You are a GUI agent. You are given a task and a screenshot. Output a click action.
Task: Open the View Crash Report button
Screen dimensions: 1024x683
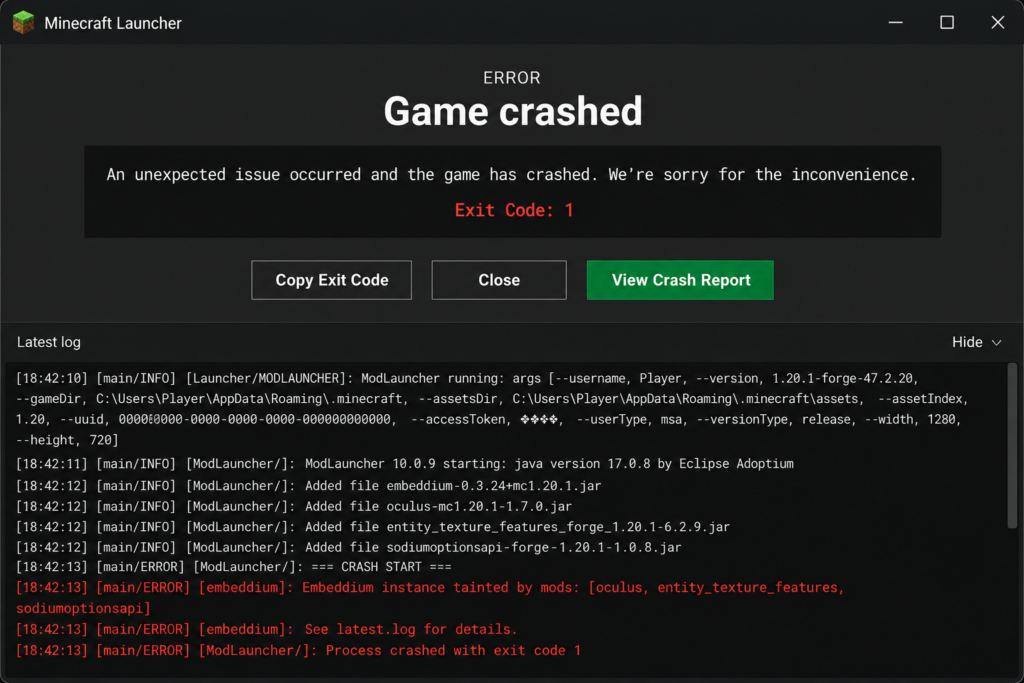(x=680, y=280)
